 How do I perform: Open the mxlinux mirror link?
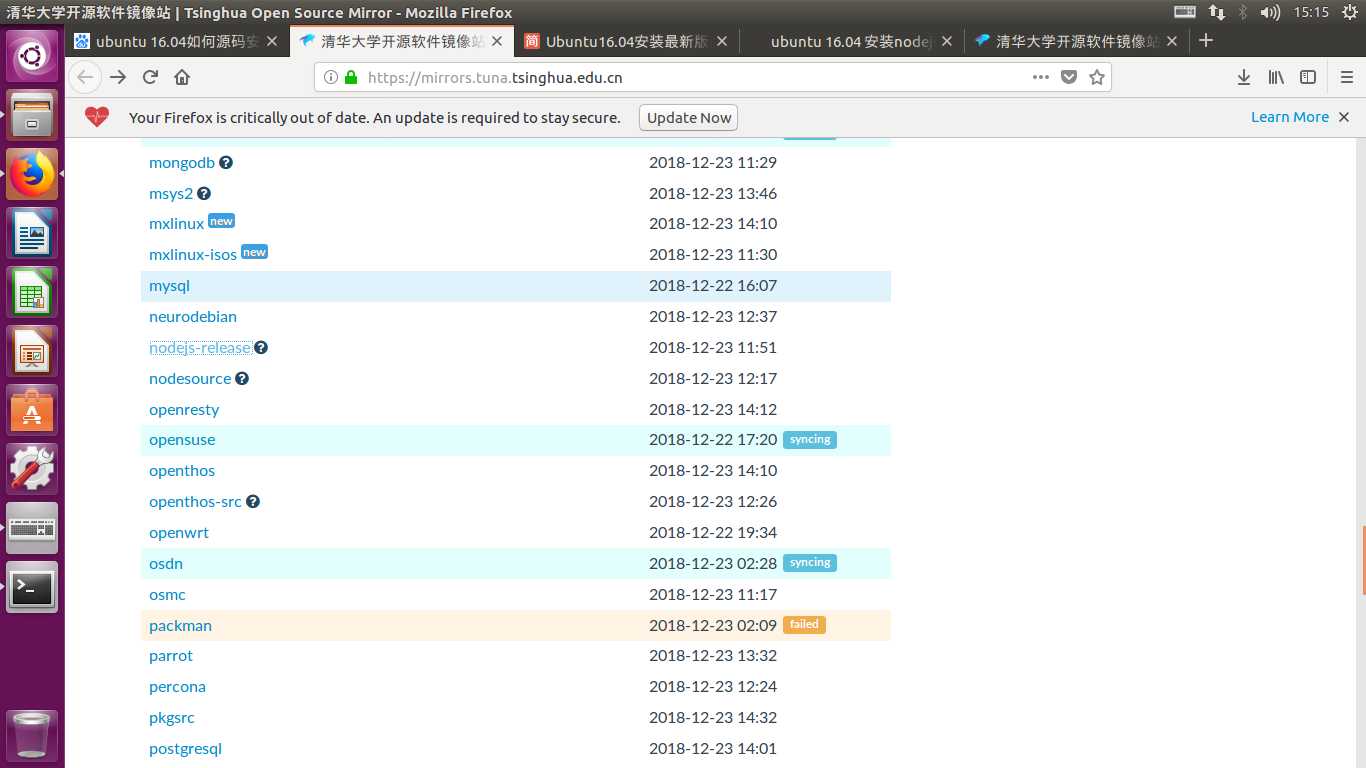click(x=176, y=224)
